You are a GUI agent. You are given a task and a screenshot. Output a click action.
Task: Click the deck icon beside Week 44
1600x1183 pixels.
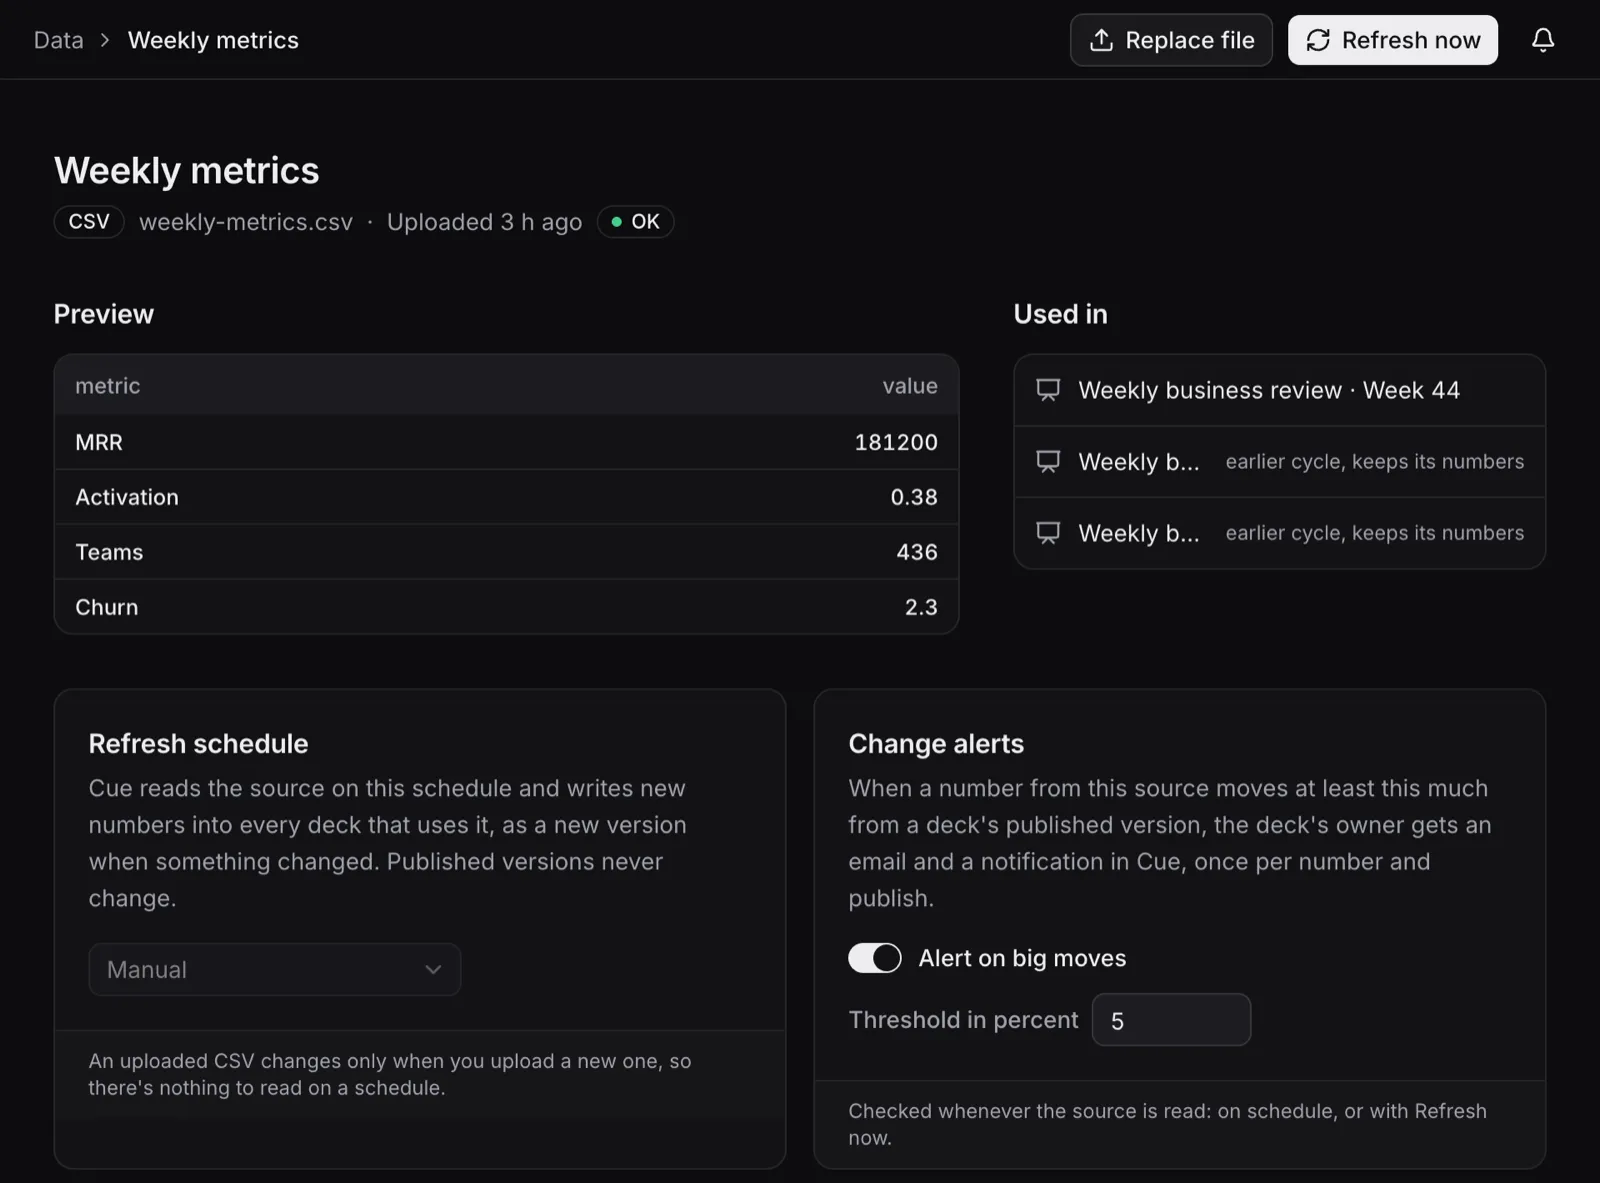tap(1048, 390)
